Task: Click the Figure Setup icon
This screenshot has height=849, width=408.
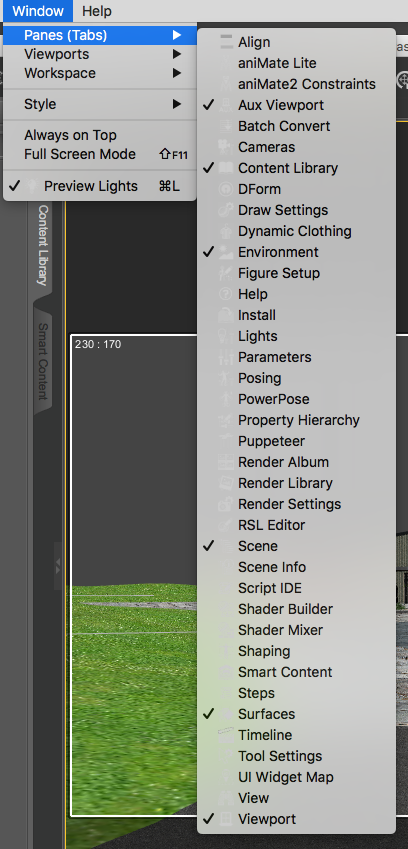Action: pyautogui.click(x=226, y=273)
